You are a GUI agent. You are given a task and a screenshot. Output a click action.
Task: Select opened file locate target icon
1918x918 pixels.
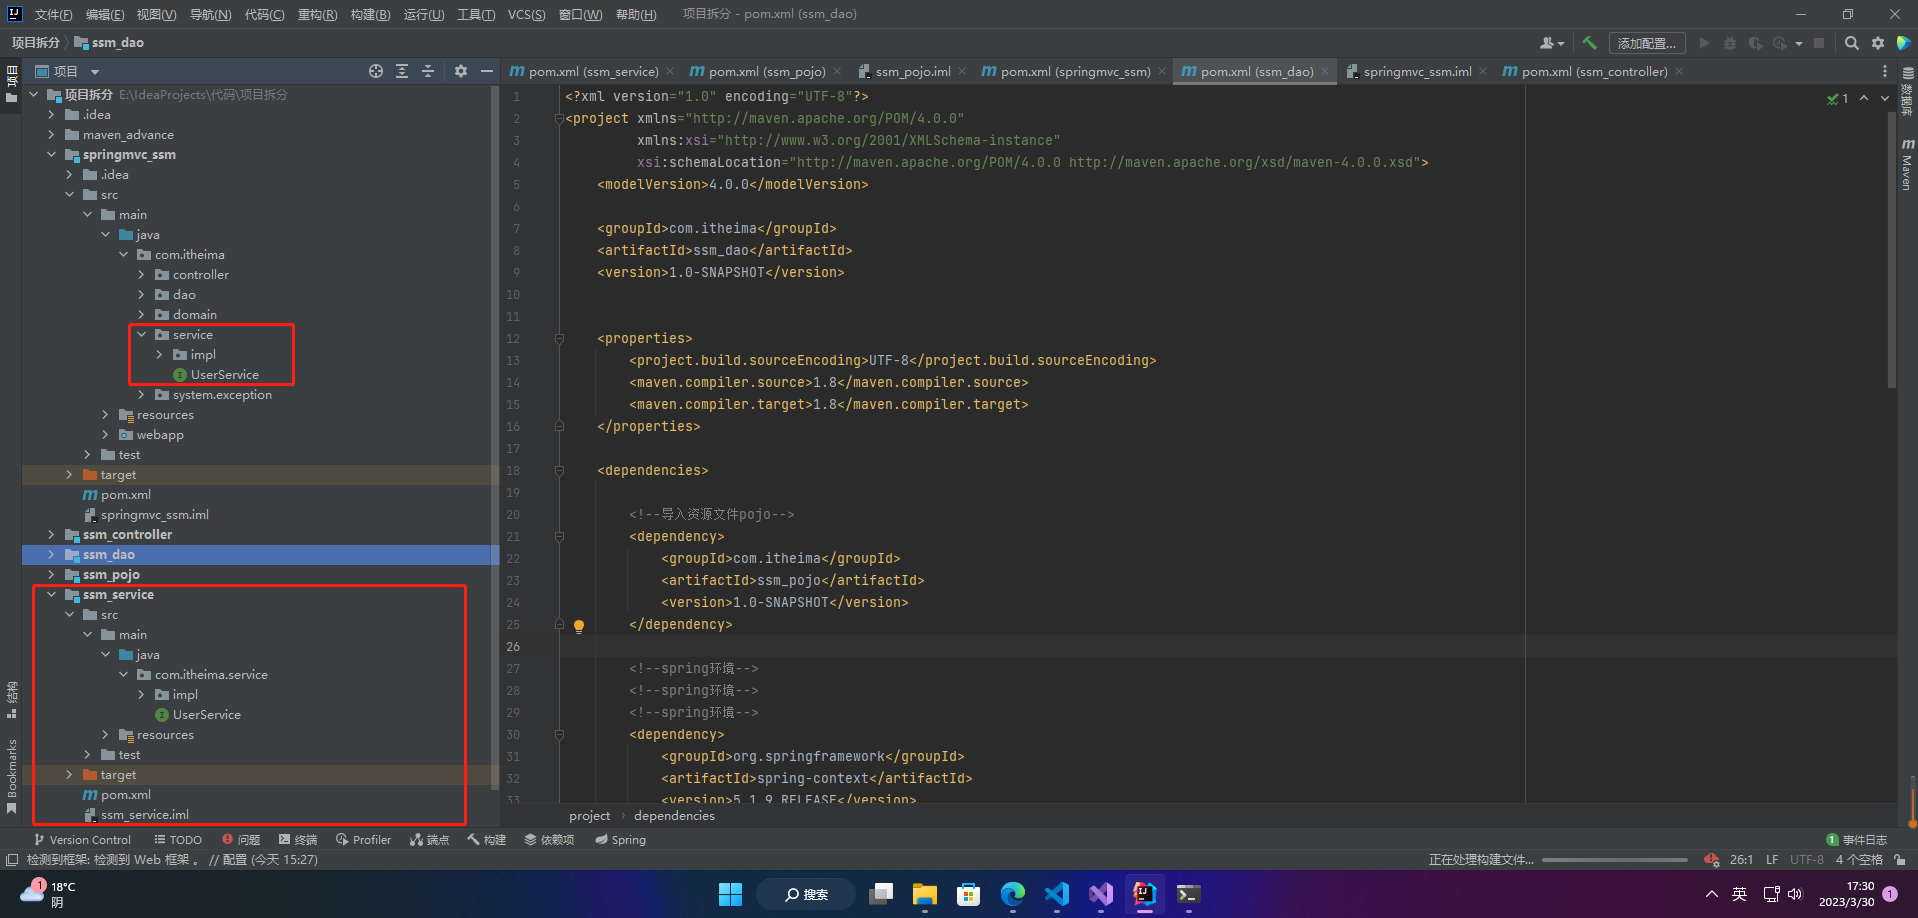coord(376,71)
